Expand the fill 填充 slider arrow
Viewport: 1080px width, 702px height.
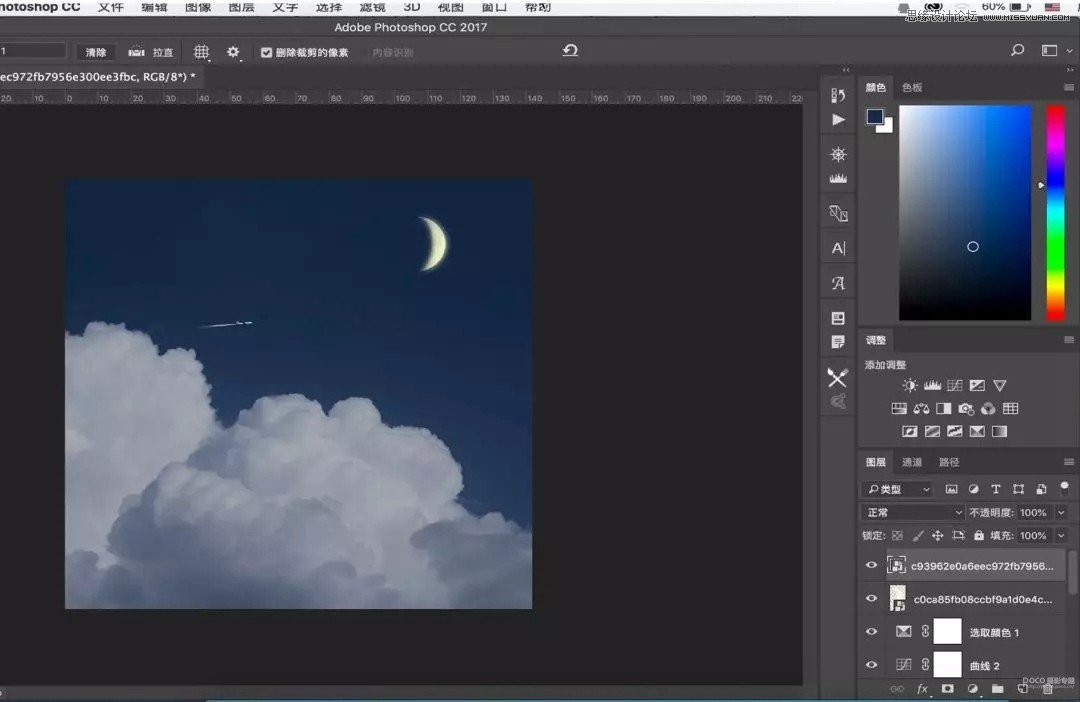point(1061,535)
